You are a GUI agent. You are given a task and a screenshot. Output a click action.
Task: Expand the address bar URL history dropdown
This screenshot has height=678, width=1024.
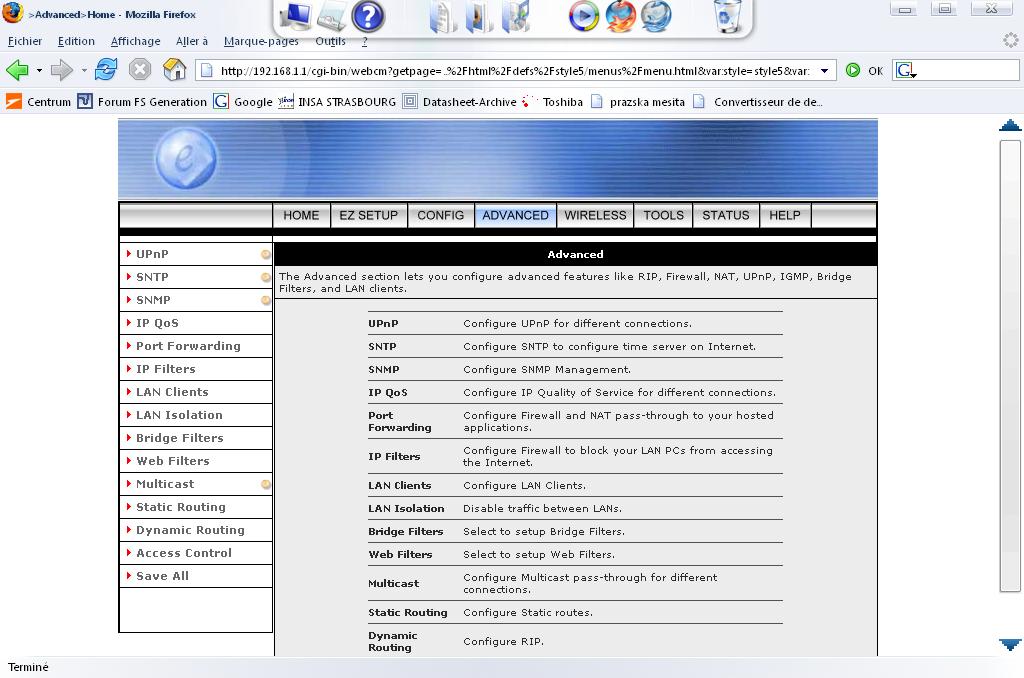coord(825,71)
